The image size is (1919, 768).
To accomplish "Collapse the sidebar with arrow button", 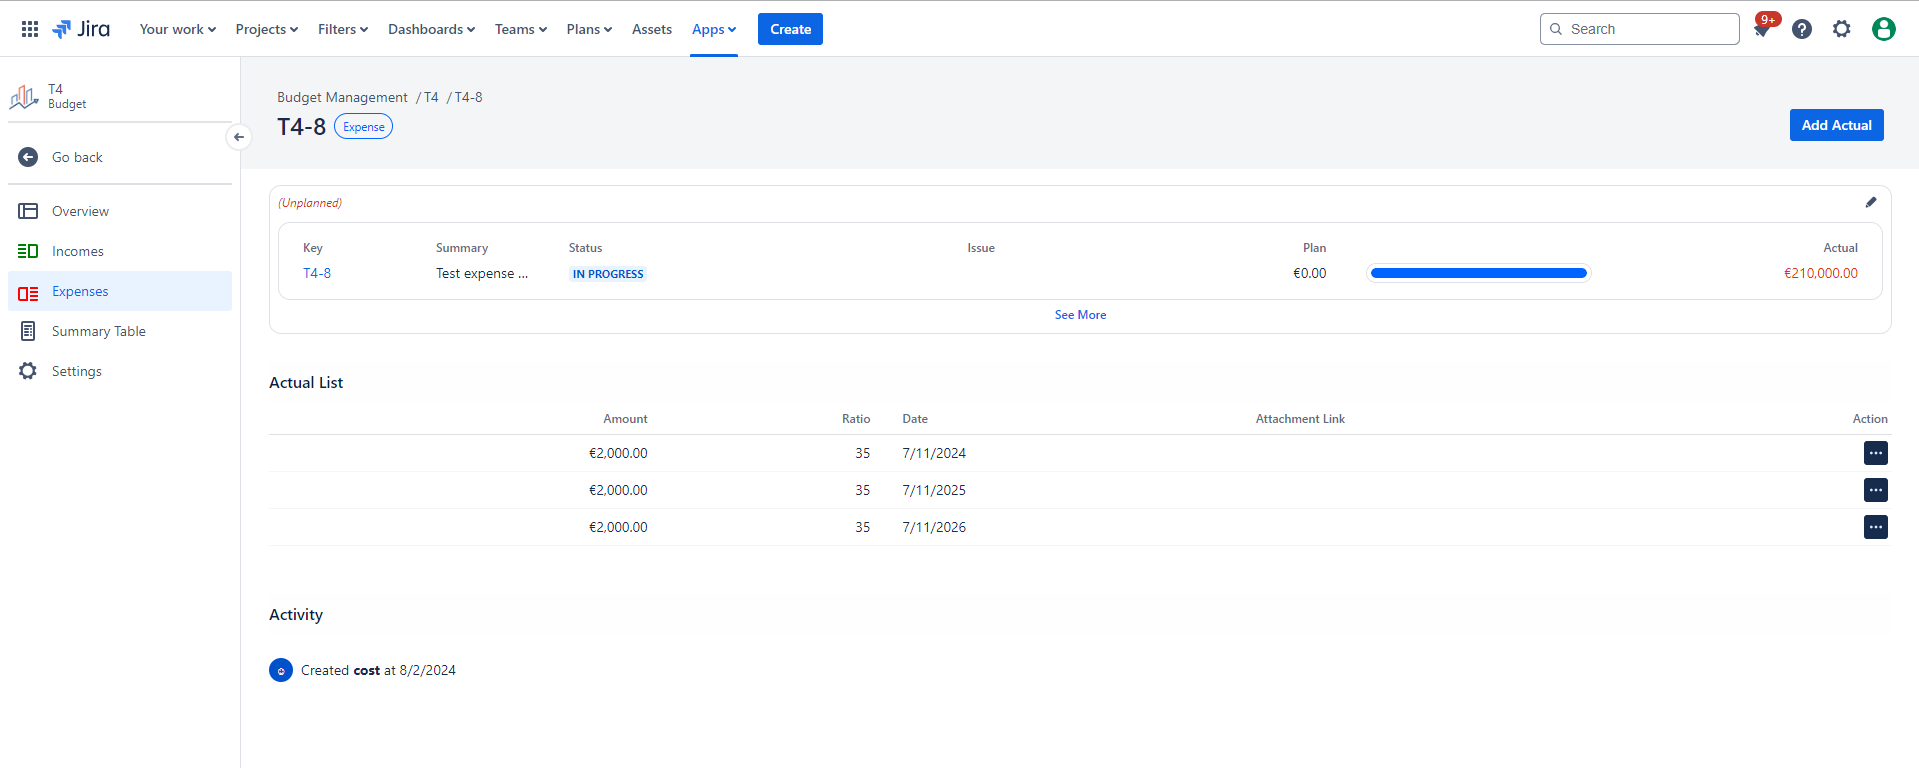I will point(239,137).
